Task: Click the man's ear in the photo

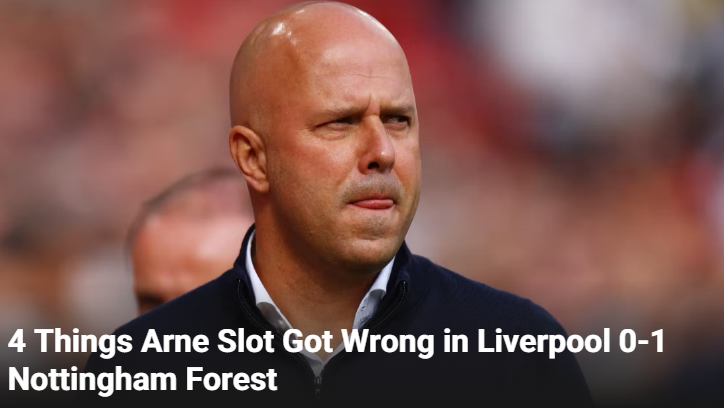Action: 249,159
